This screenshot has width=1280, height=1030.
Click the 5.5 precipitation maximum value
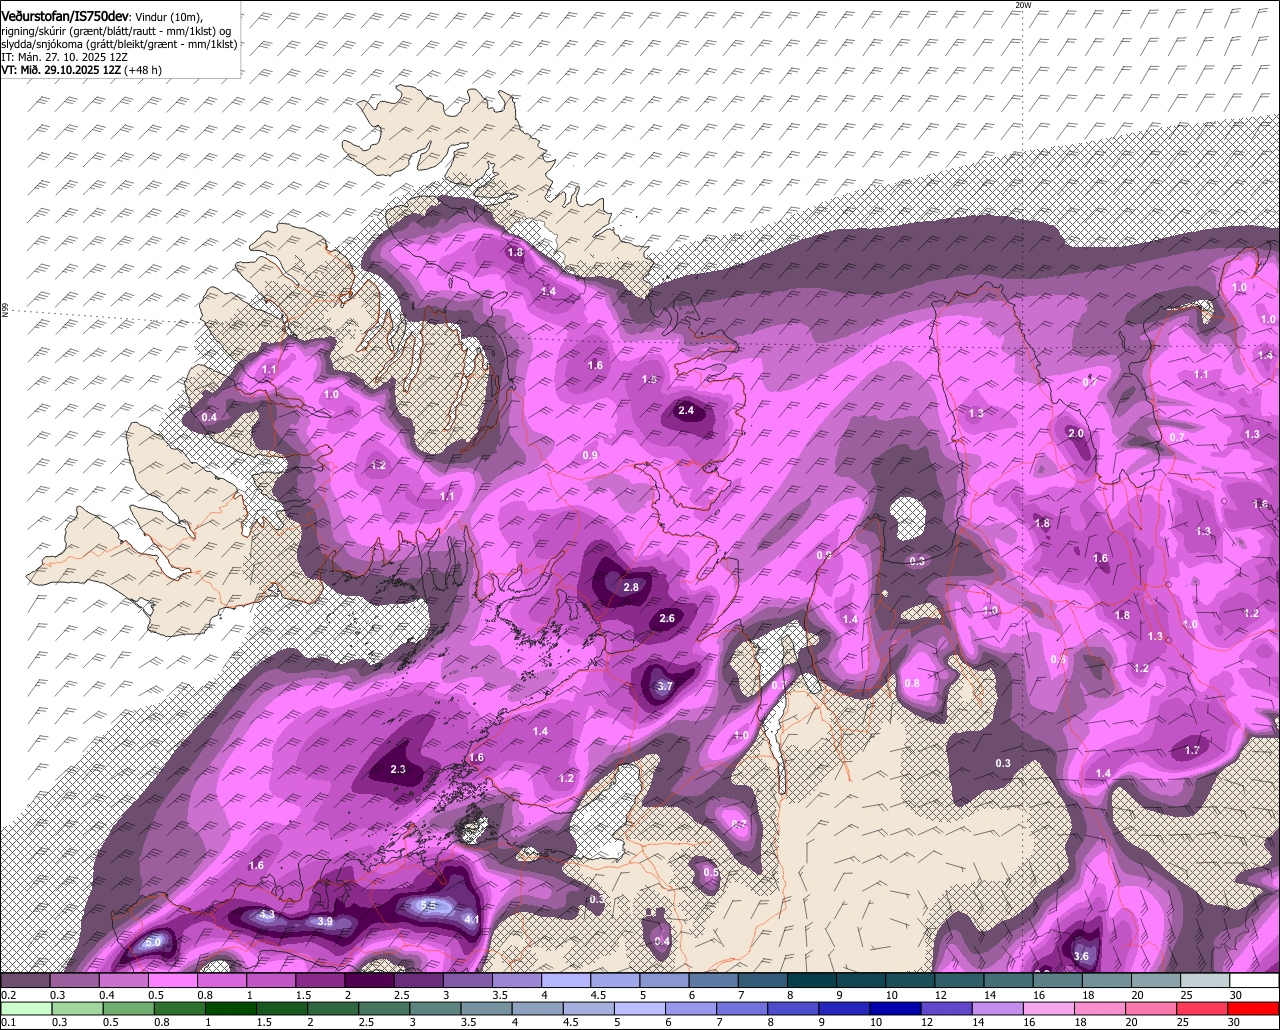(x=429, y=906)
